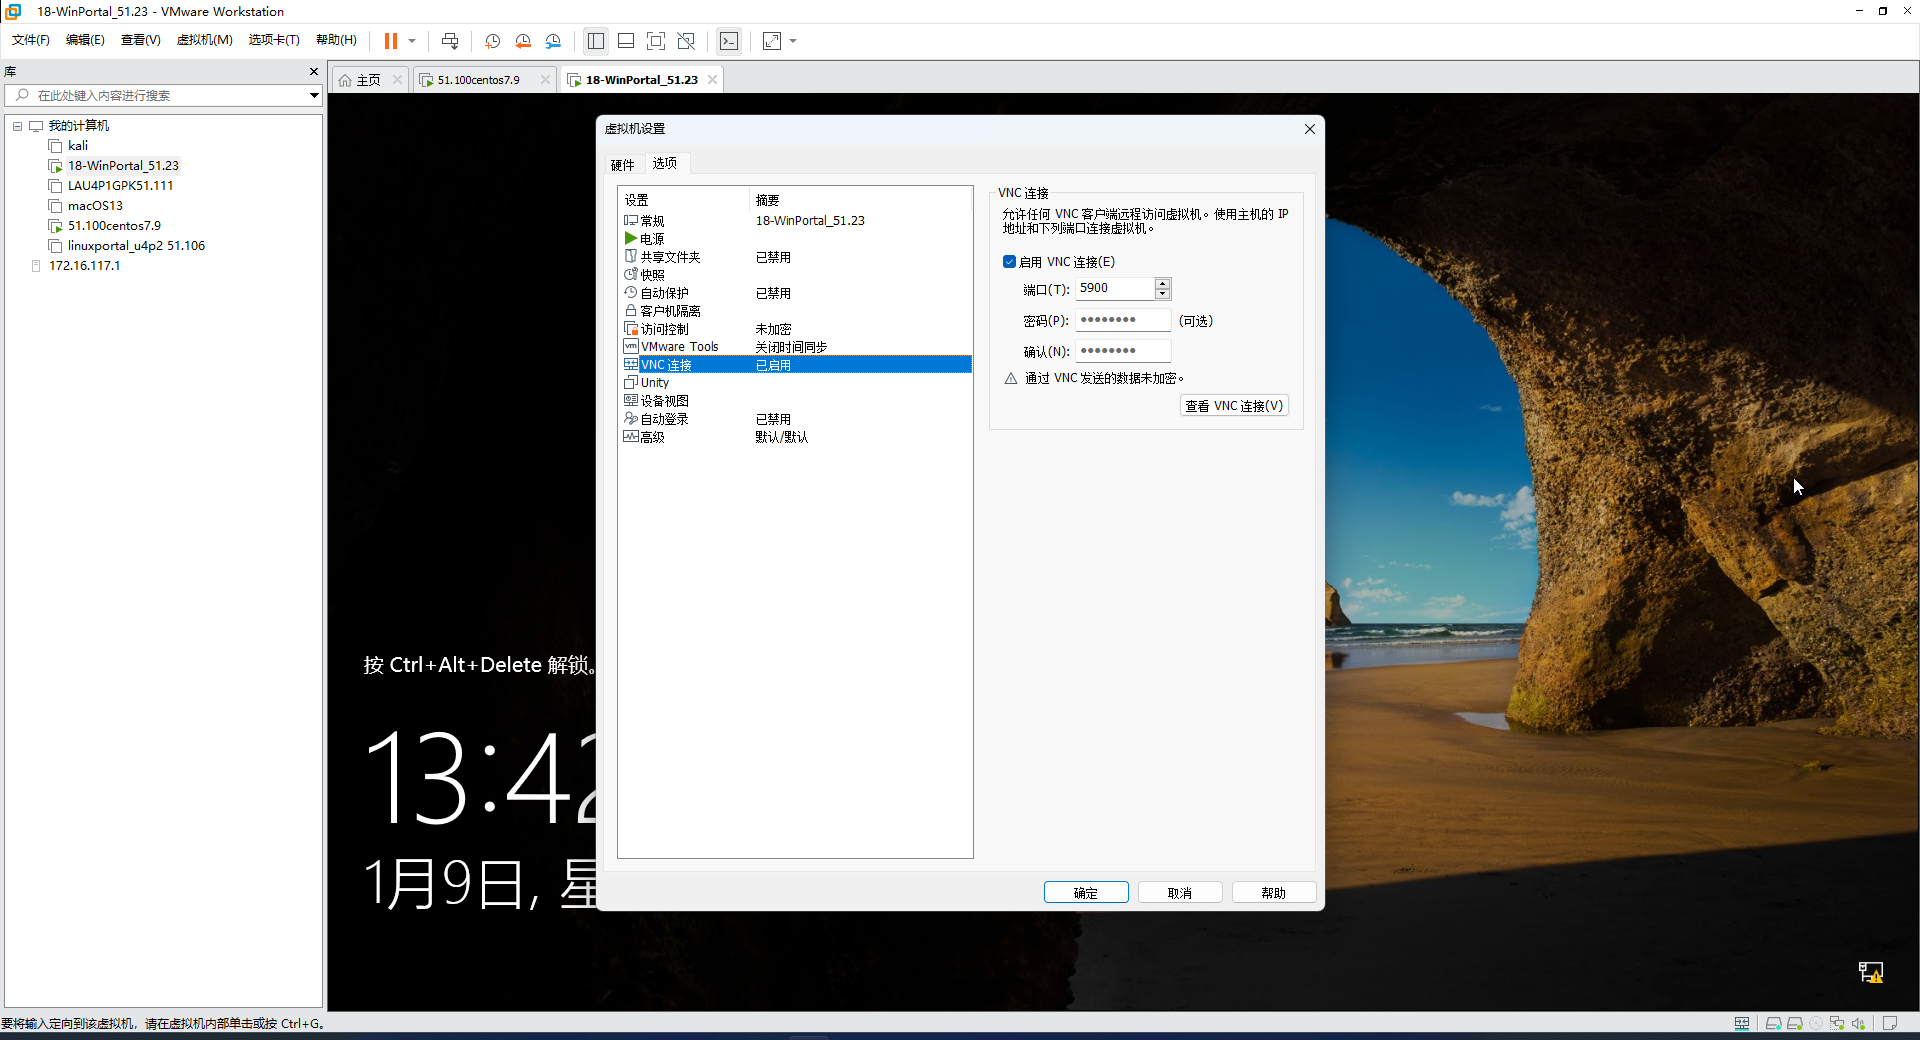This screenshot has width=1920, height=1040.
Task: Click the message log status bar icon
Action: click(1889, 1023)
